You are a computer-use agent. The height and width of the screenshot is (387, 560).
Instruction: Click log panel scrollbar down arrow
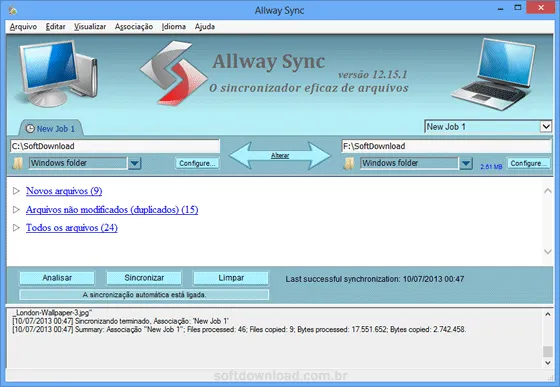548,363
